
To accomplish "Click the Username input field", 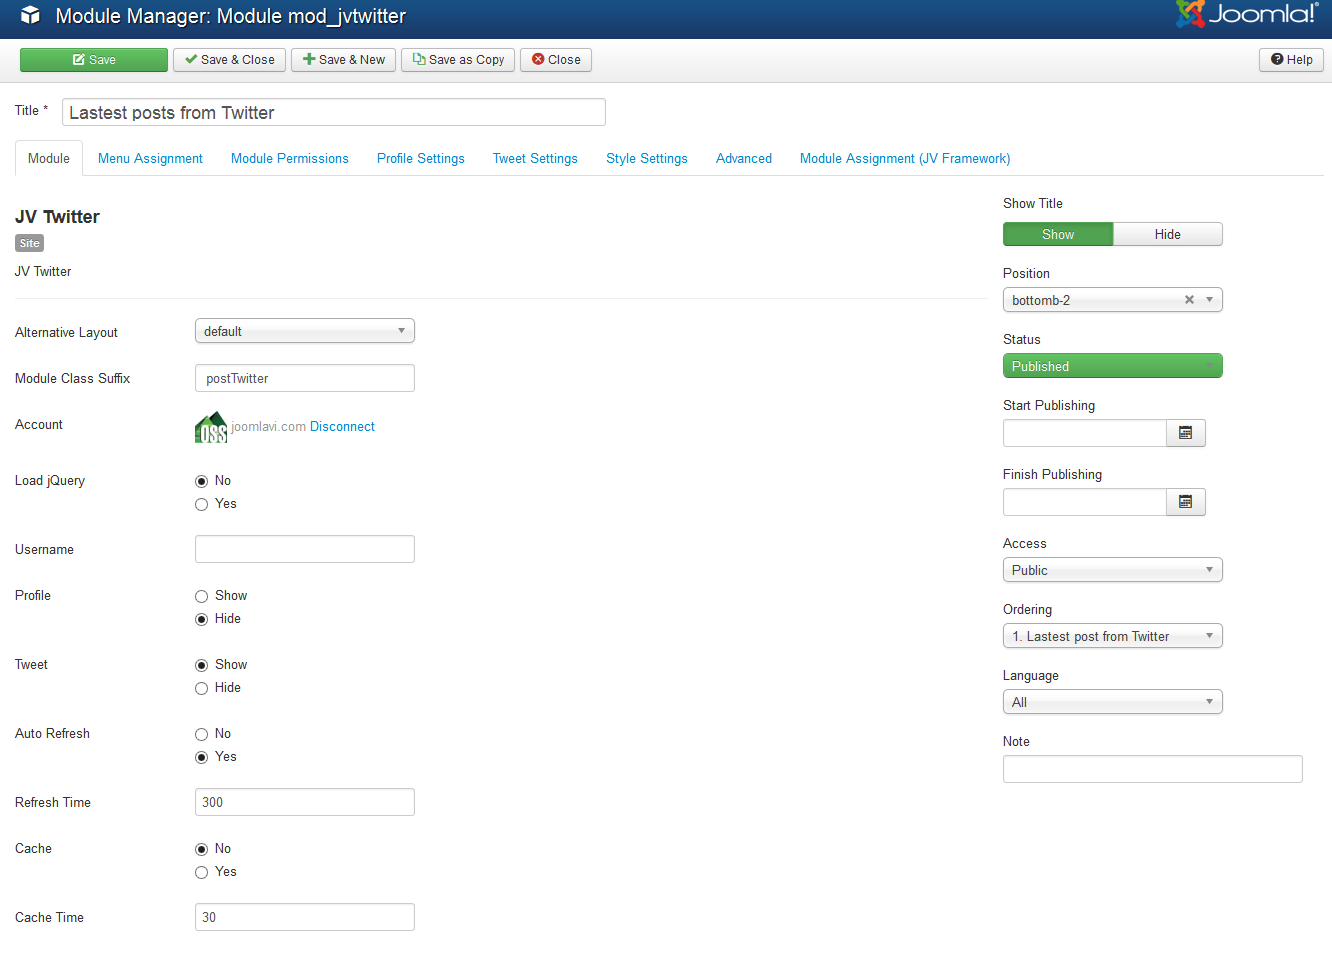I will [x=305, y=549].
